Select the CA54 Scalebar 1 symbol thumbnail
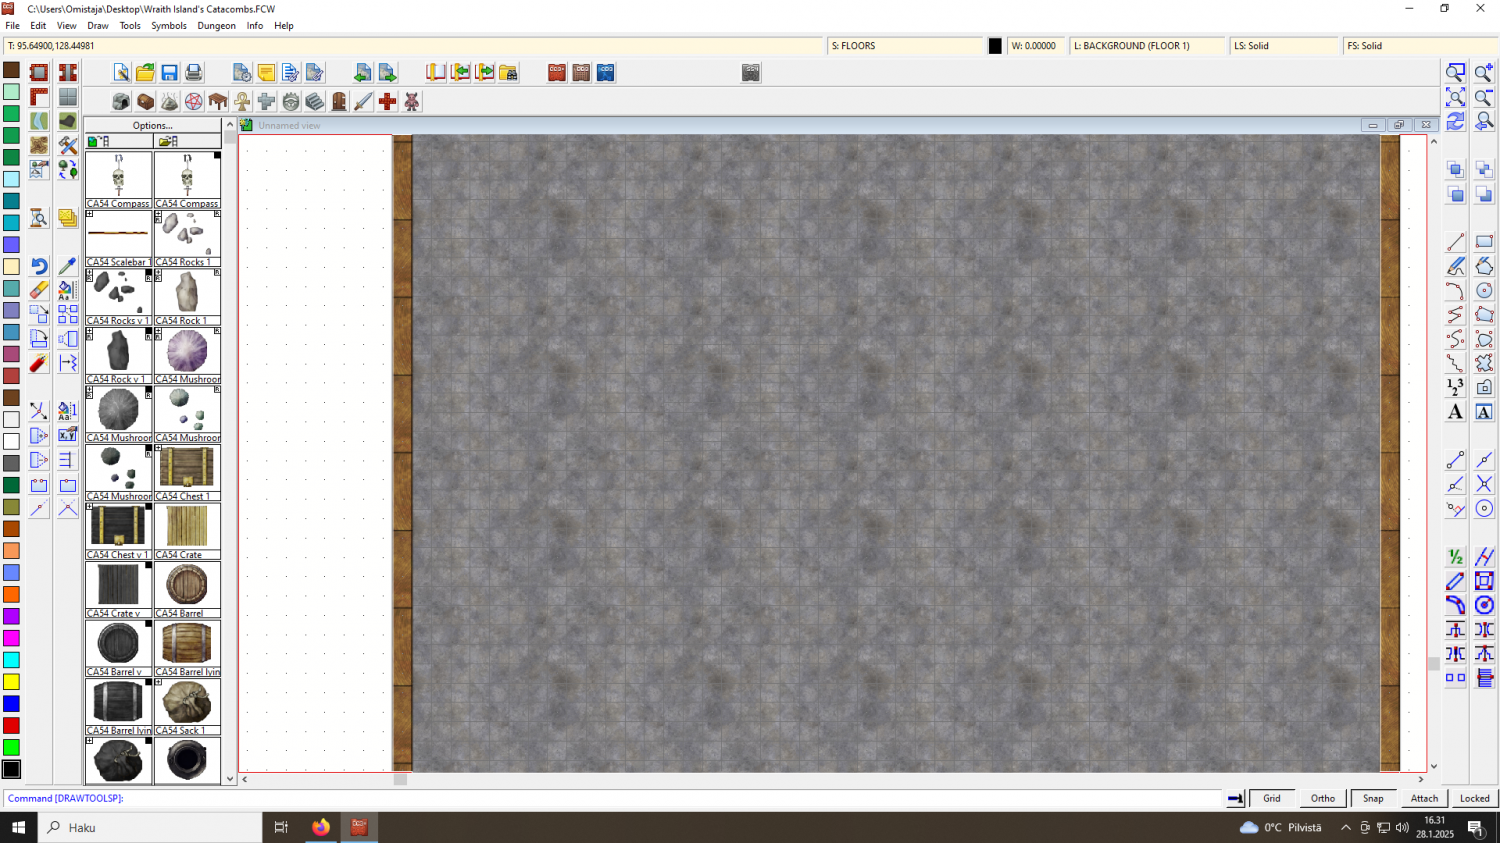This screenshot has width=1500, height=843. coord(118,239)
